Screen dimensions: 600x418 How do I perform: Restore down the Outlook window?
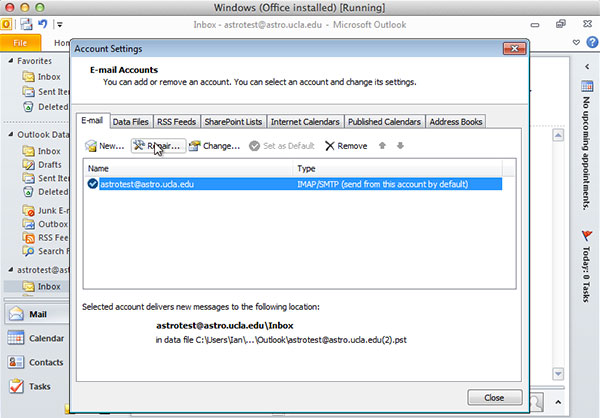(561, 24)
